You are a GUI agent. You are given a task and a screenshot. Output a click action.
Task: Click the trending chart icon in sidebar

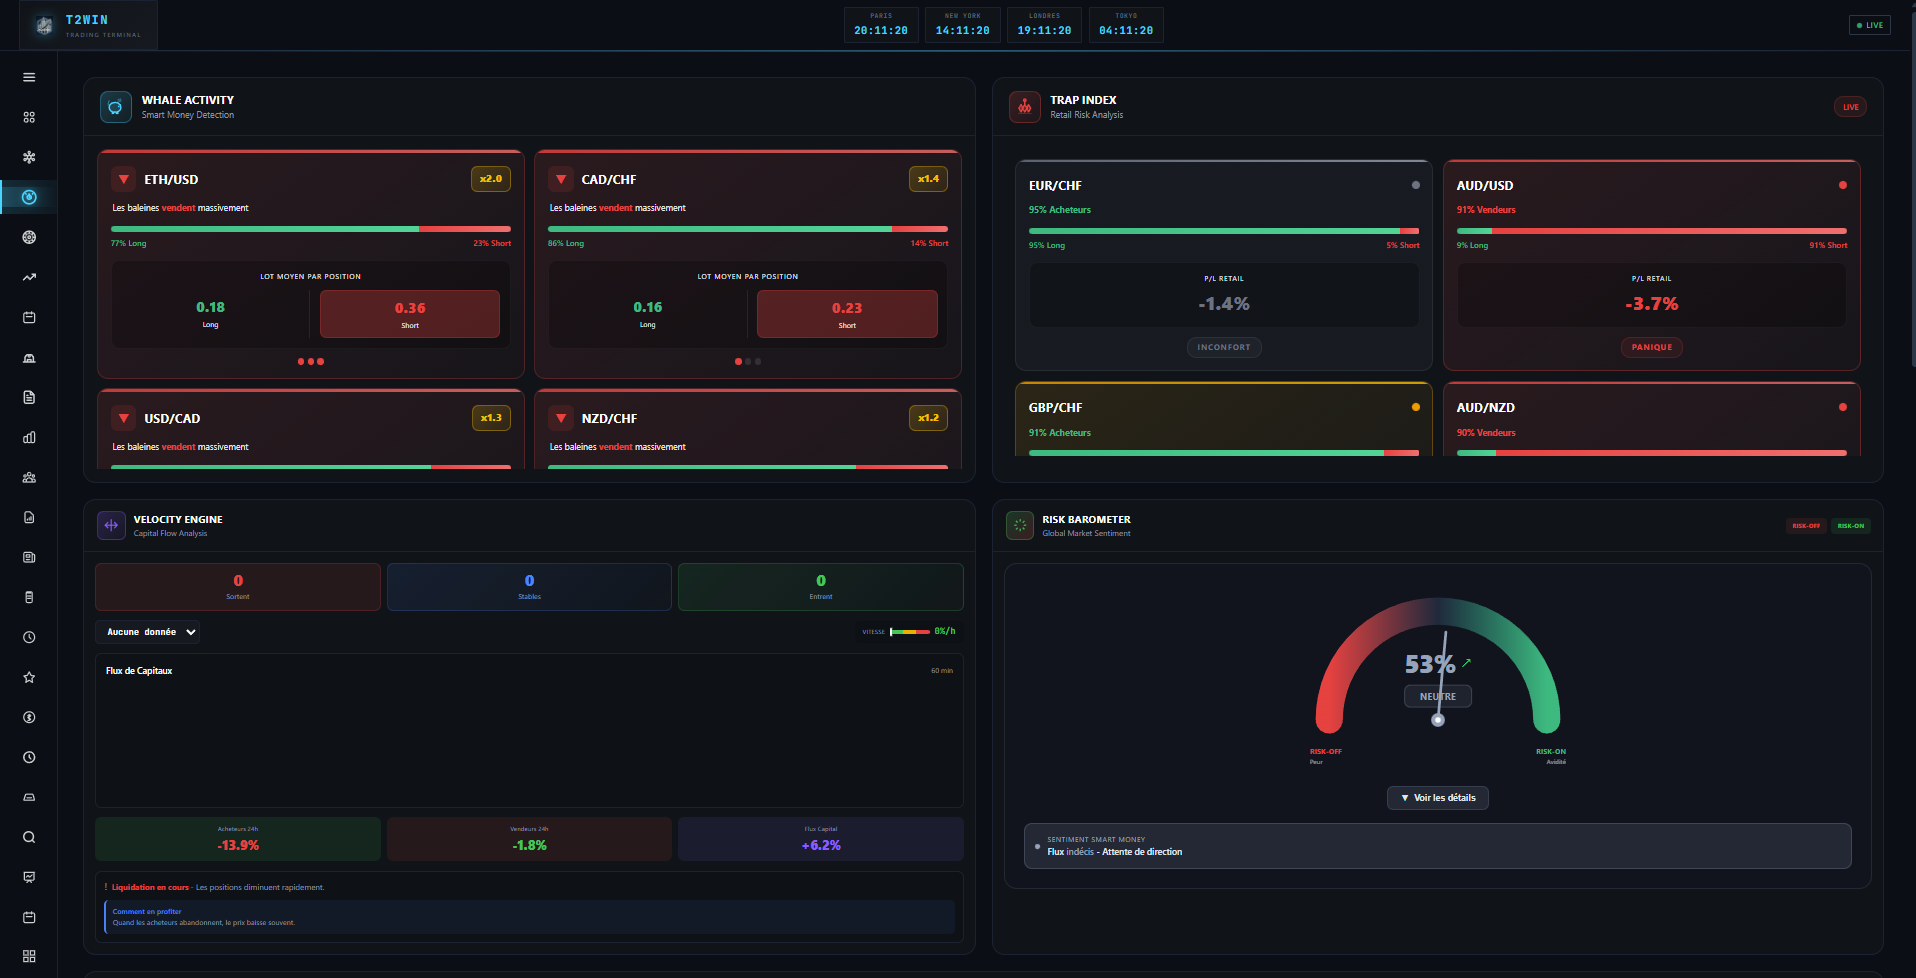(28, 277)
